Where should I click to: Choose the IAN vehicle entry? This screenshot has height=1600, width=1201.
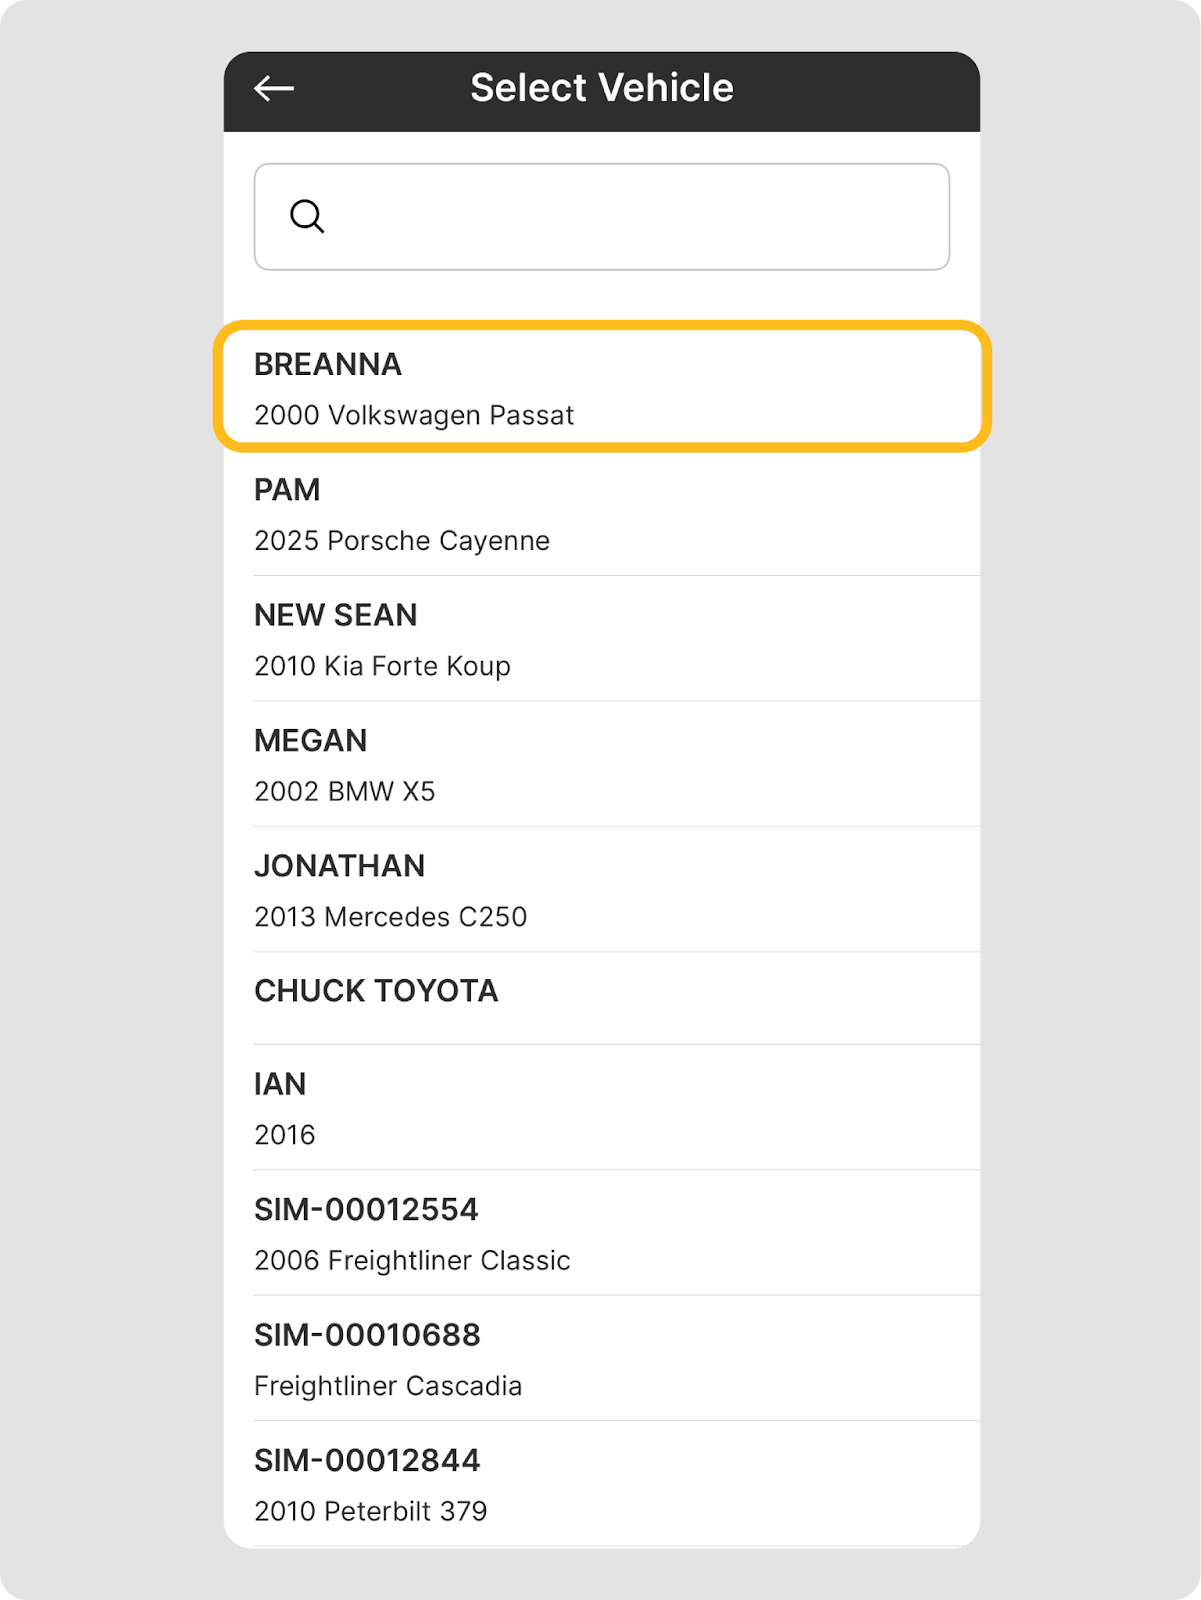281,1085
